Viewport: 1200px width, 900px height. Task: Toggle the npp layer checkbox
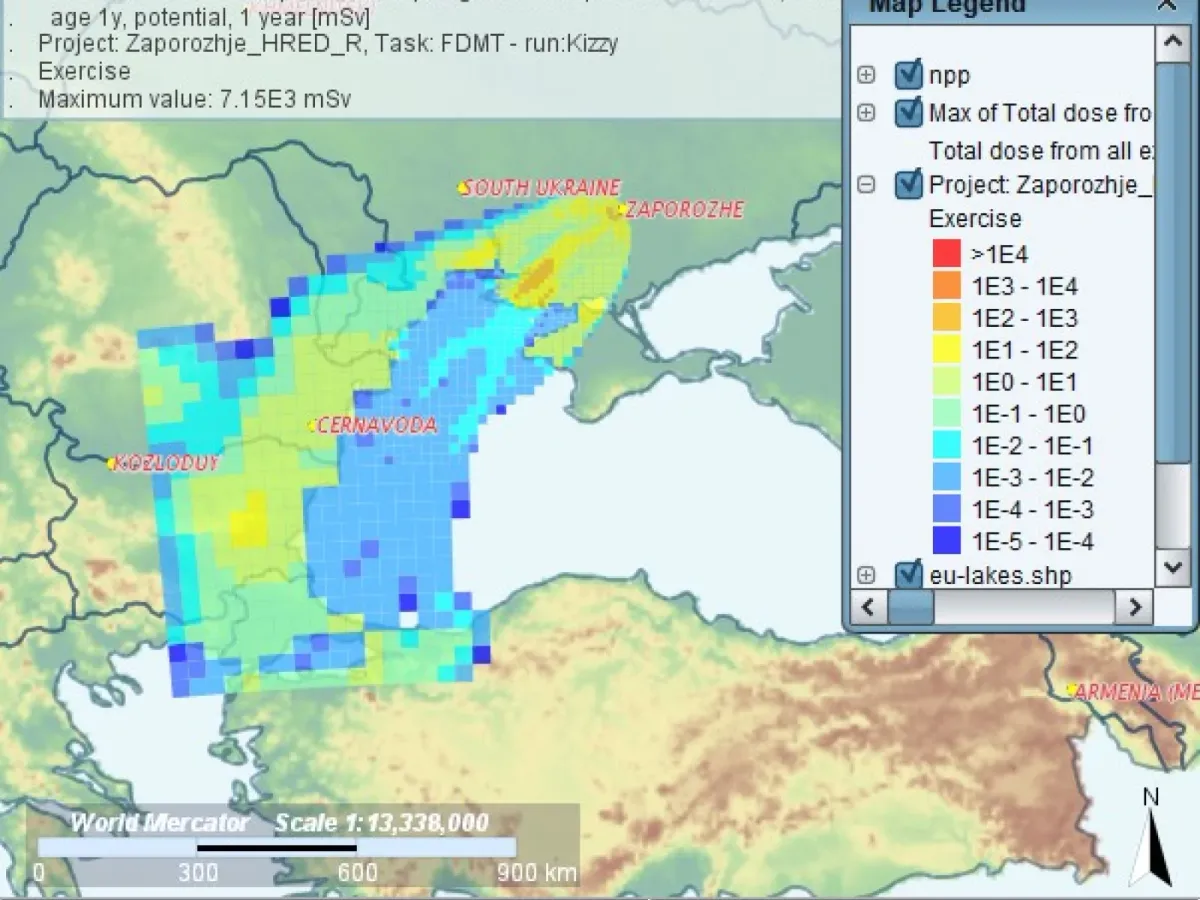[x=908, y=76]
